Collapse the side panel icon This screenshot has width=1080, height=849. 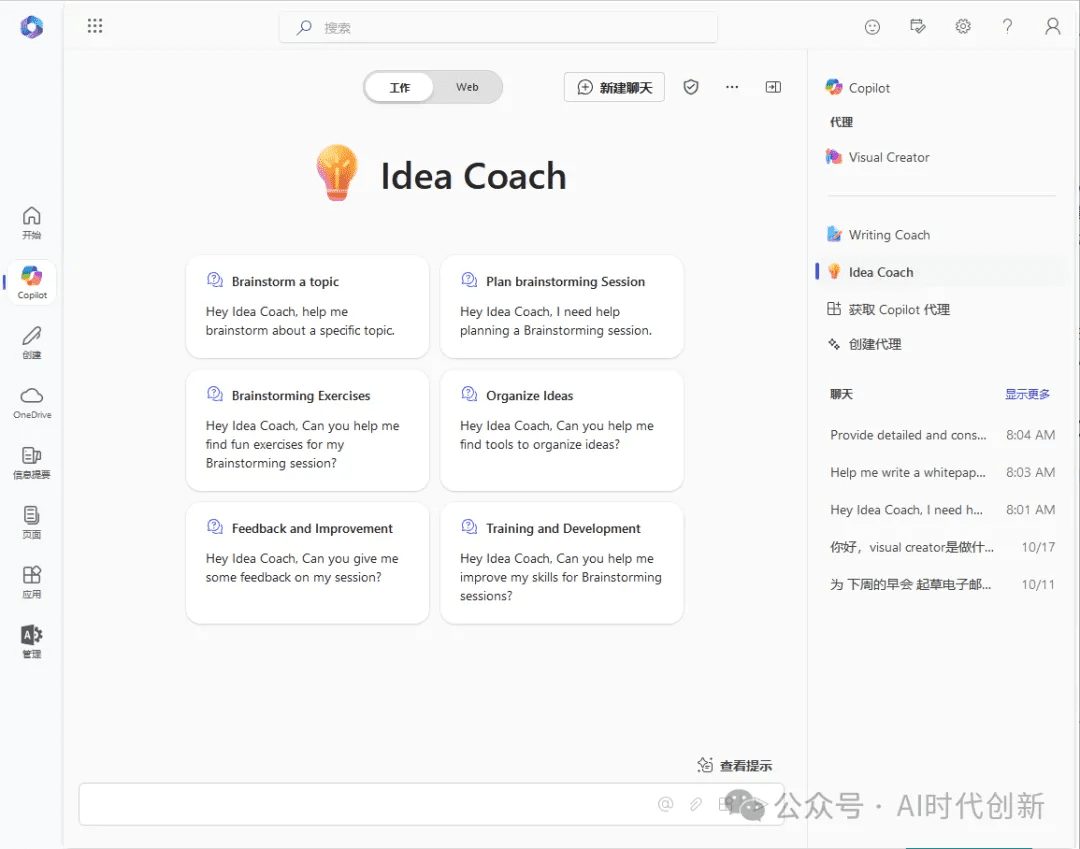[773, 87]
